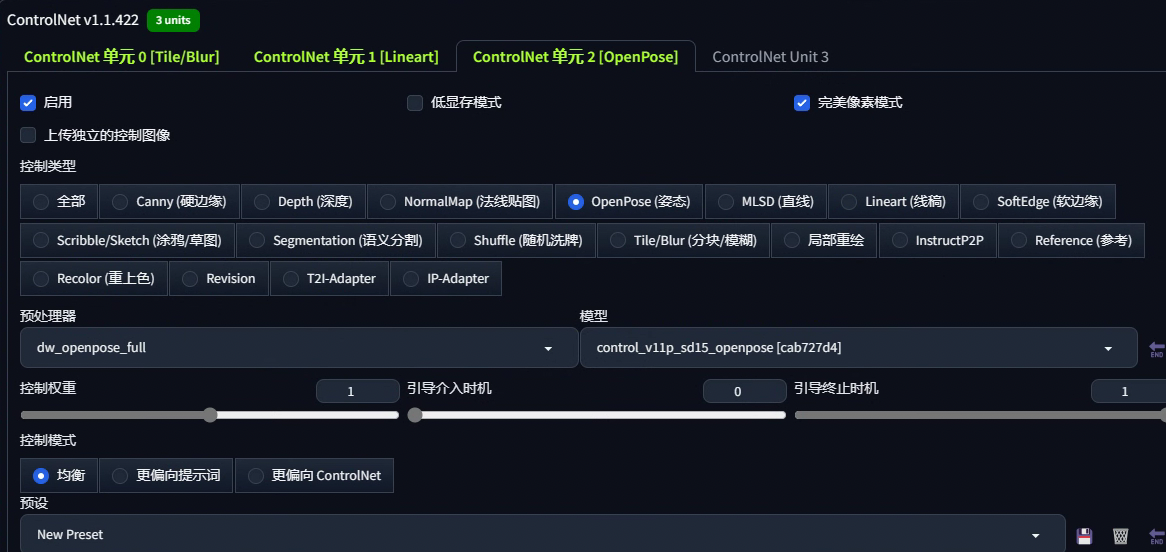
Task: Click the 引导终止时机 value input field
Action: click(x=1128, y=391)
